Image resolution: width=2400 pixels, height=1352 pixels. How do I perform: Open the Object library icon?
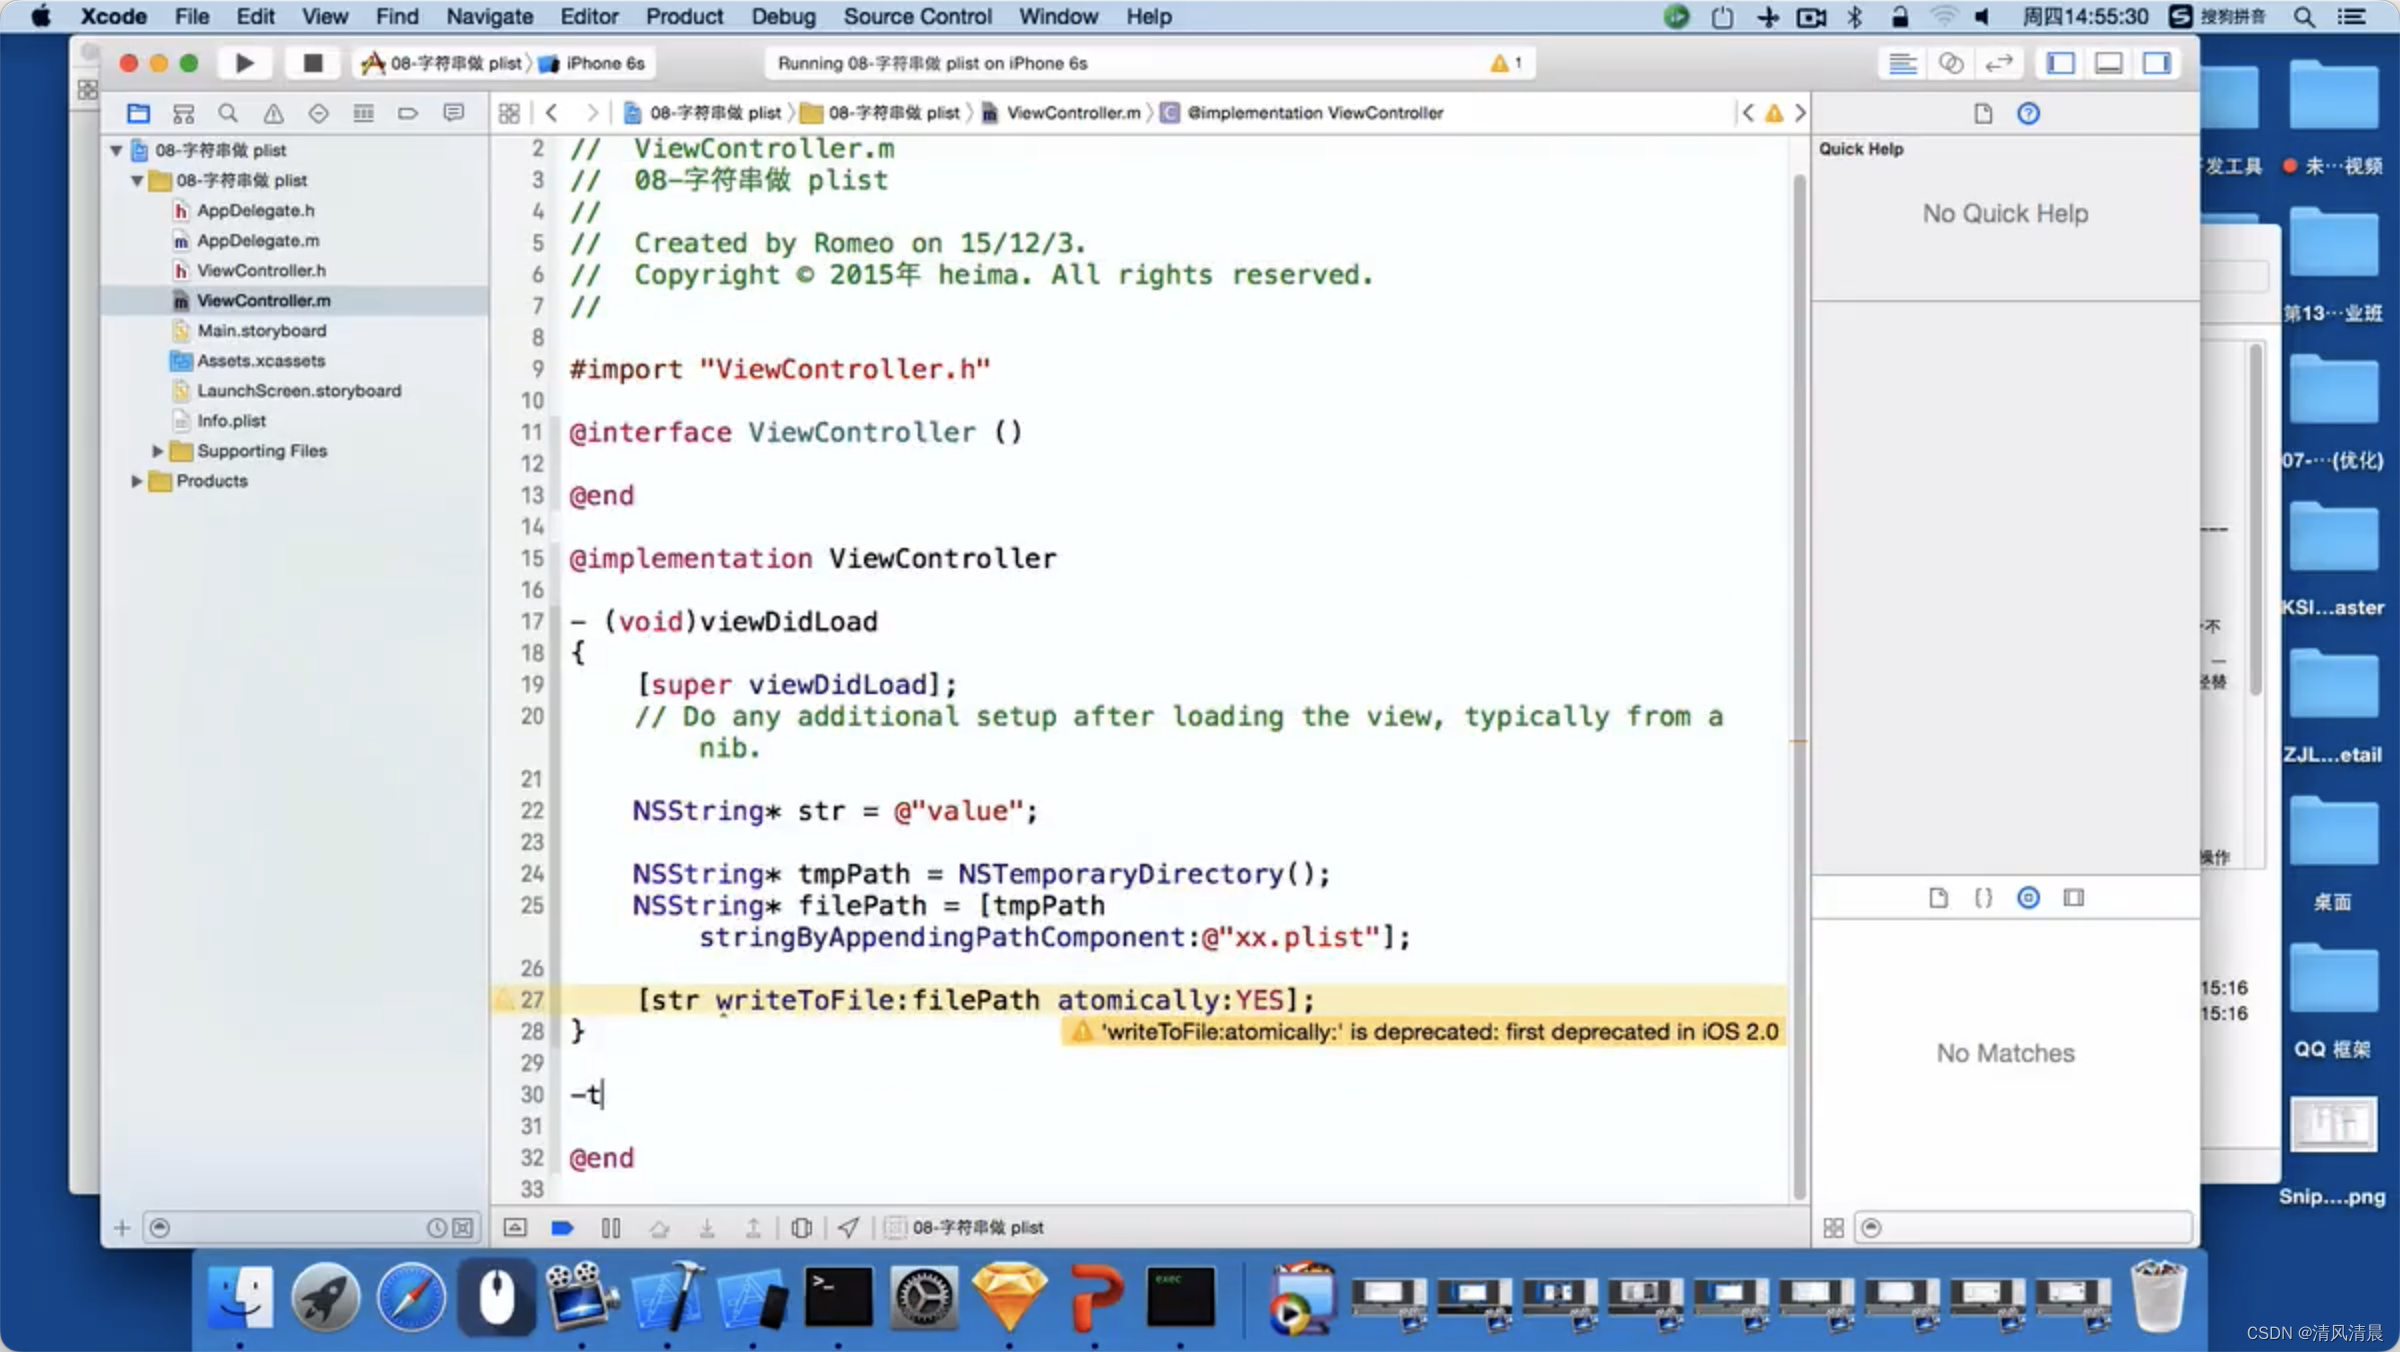pyautogui.click(x=2028, y=897)
